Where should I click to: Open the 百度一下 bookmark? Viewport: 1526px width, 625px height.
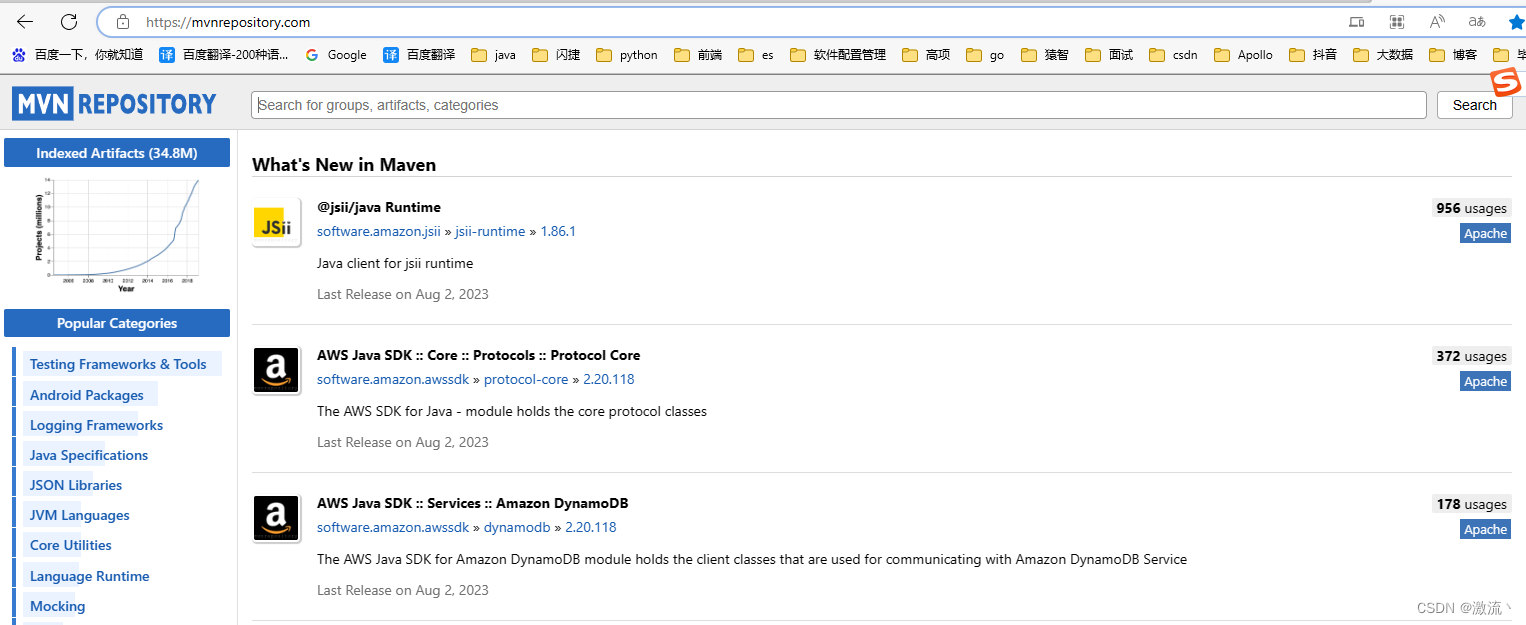click(x=77, y=55)
